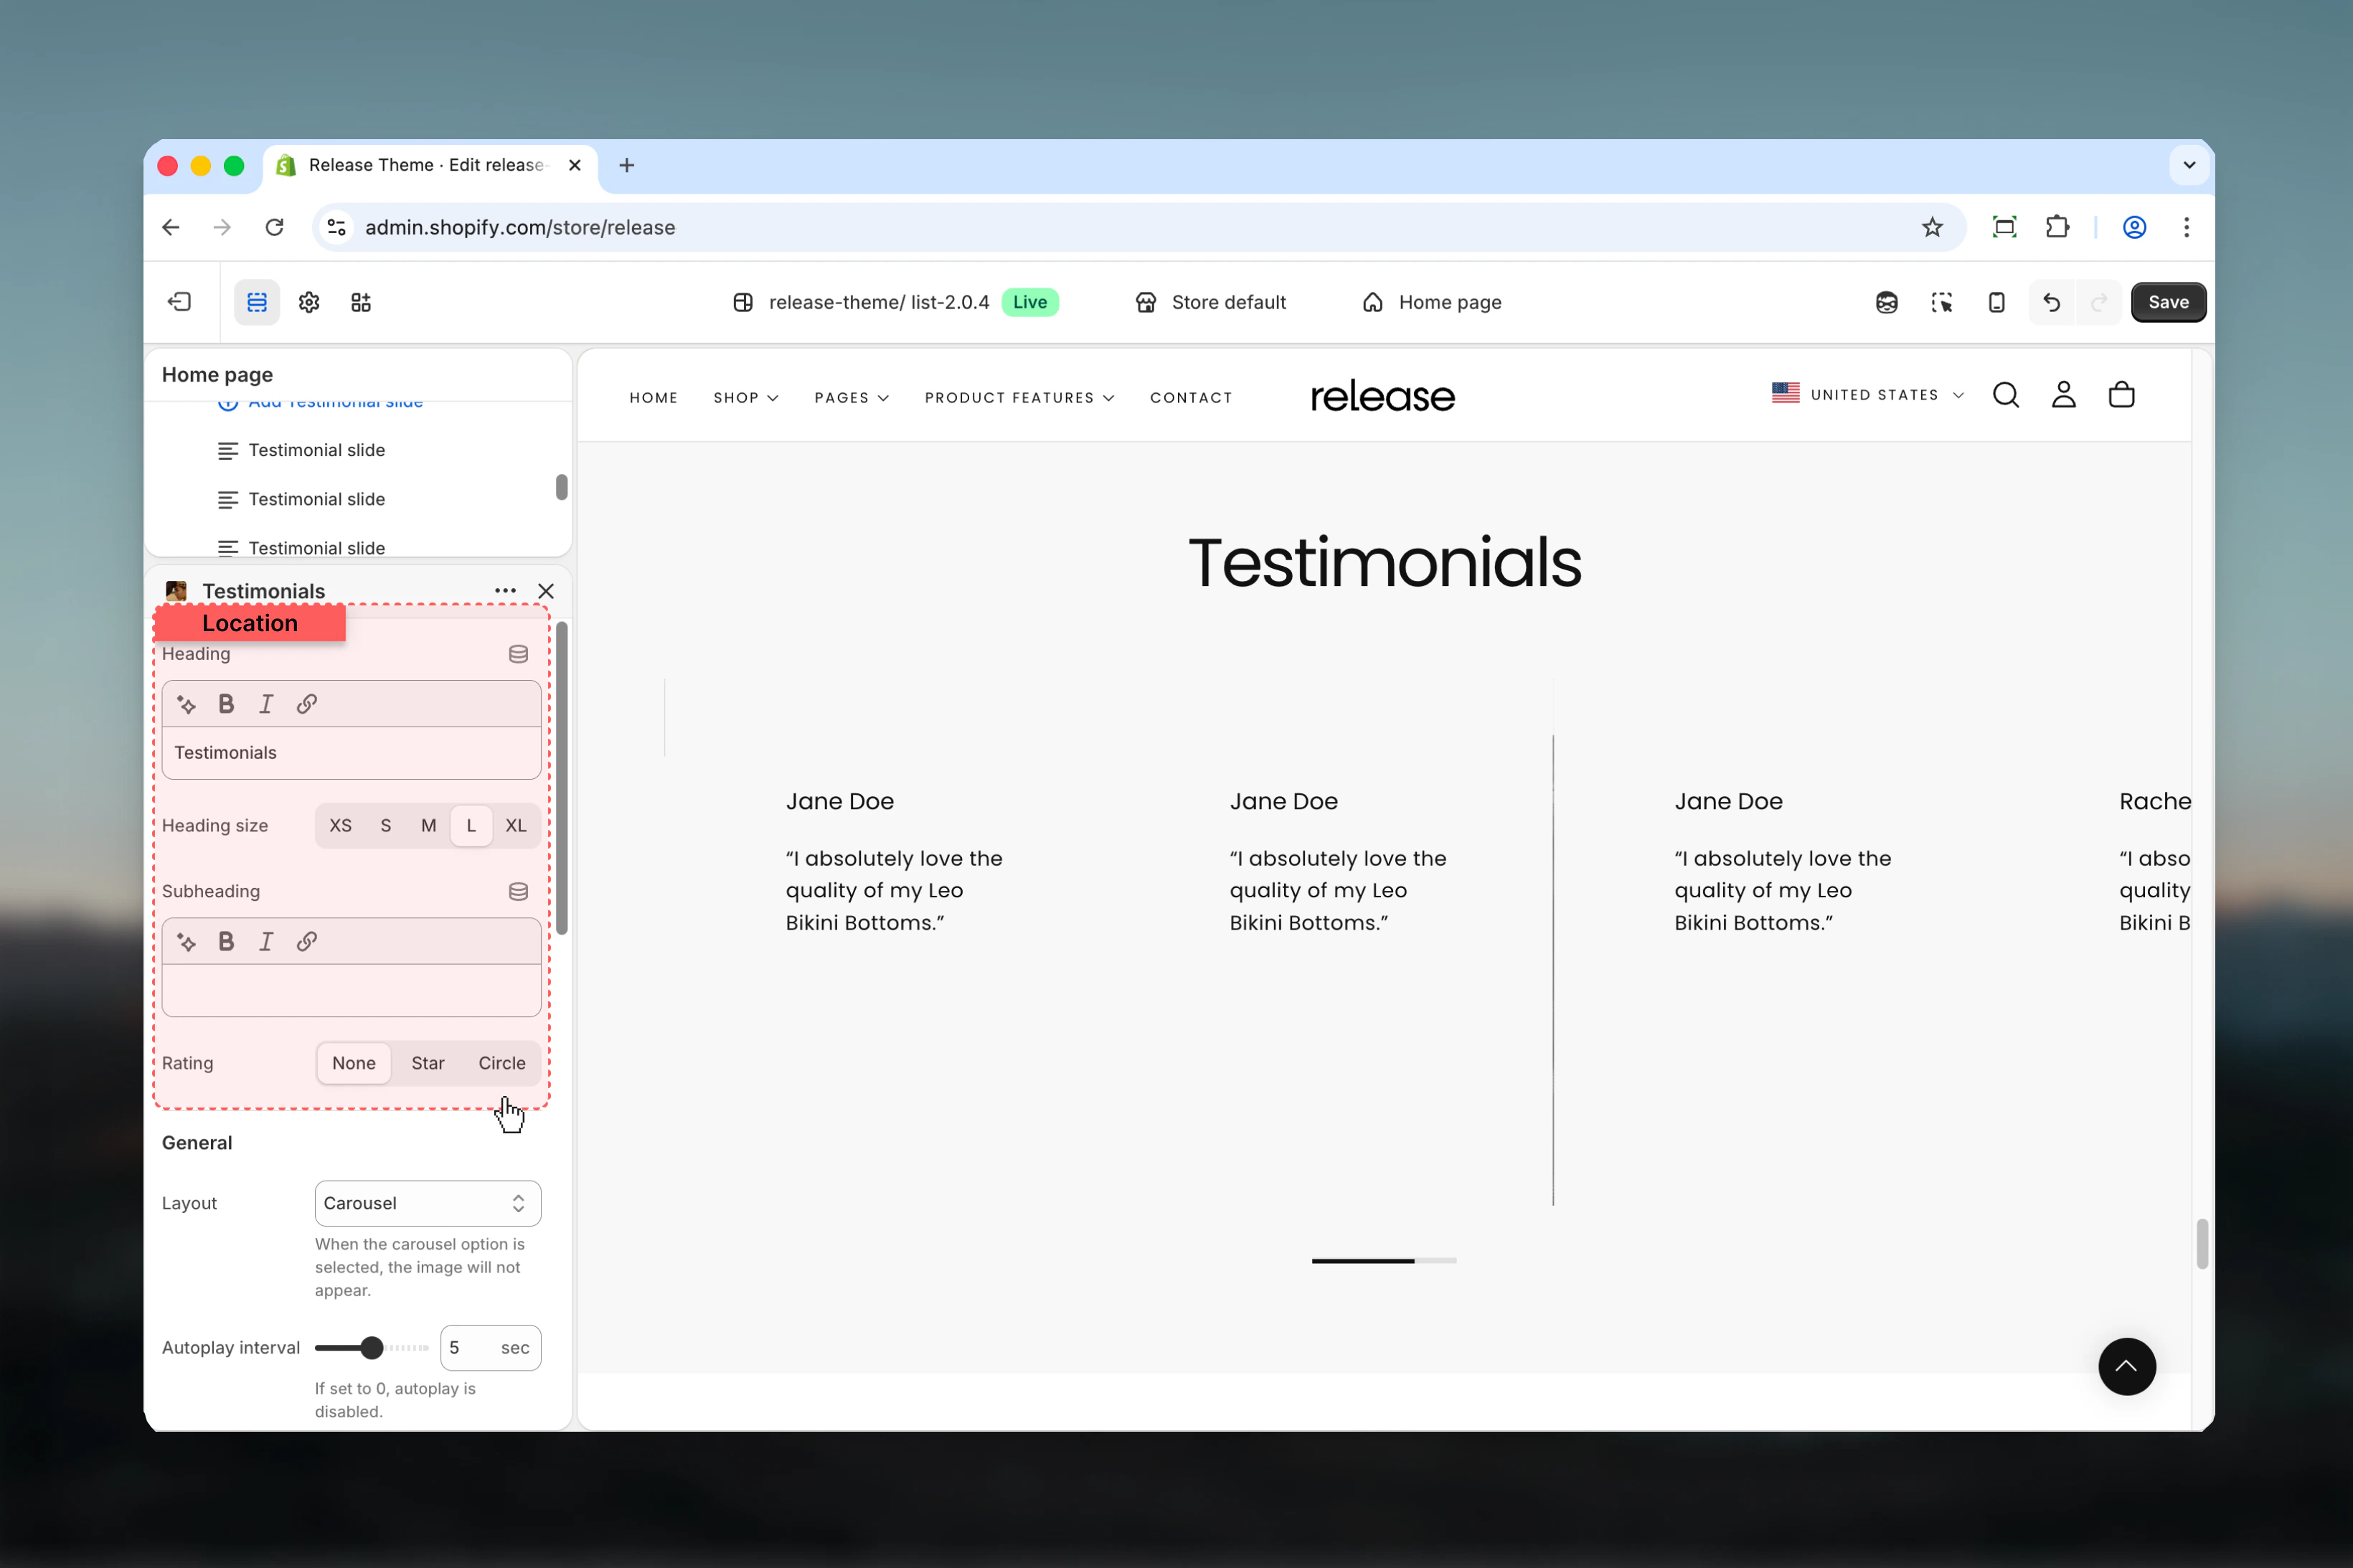Select the first Testimonial slide block
The image size is (2353, 1568).
(x=316, y=450)
